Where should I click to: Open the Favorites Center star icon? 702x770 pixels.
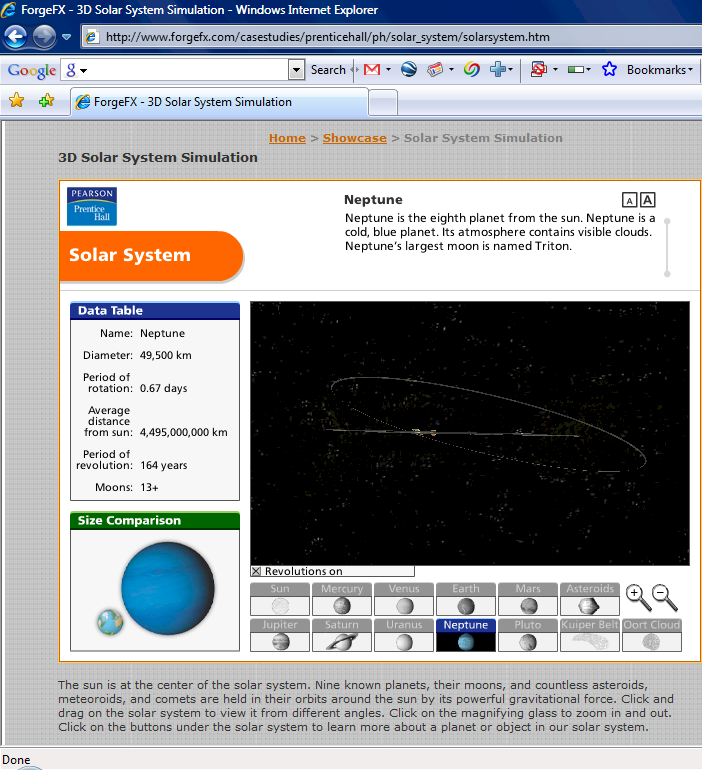pos(16,100)
